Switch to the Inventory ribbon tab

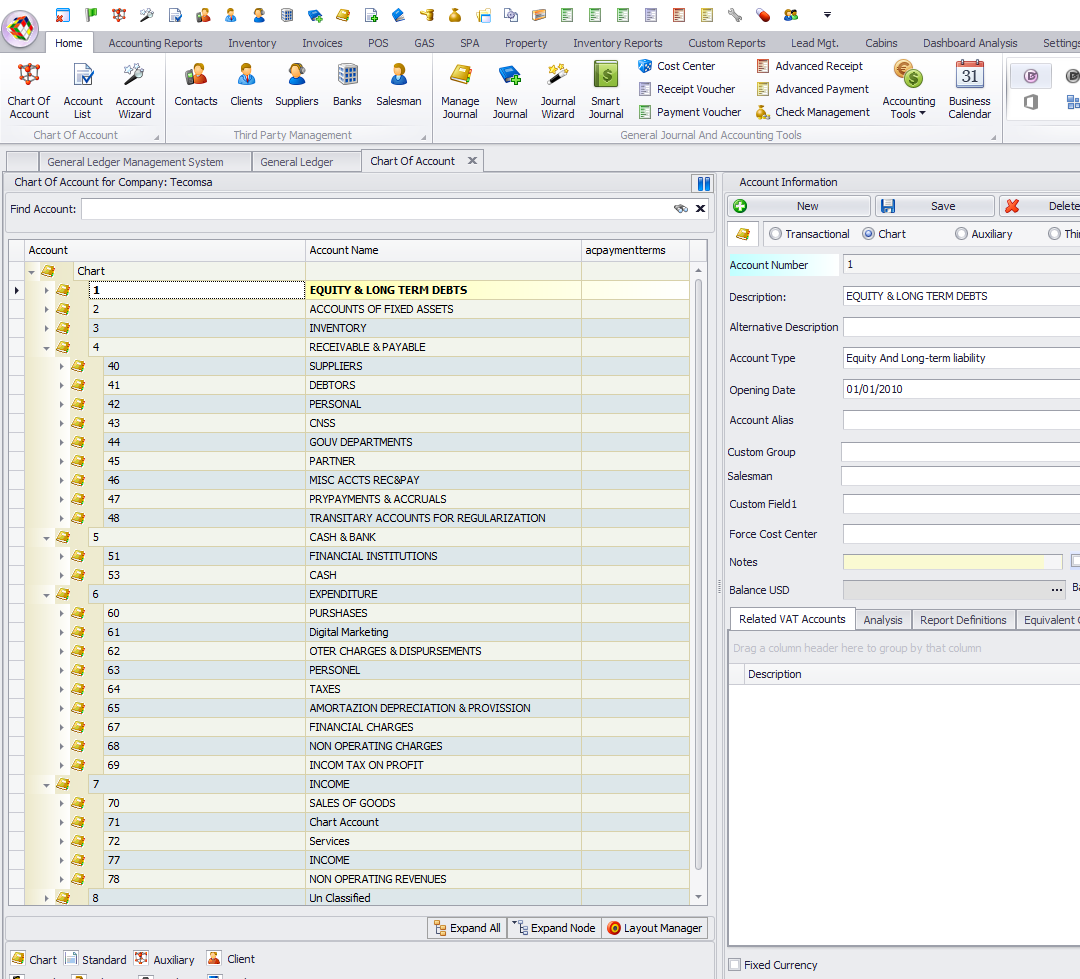pyautogui.click(x=252, y=43)
